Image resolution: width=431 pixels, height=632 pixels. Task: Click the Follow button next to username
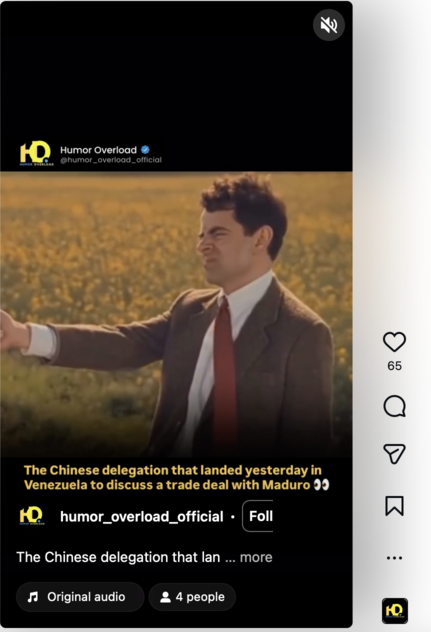coord(258,516)
